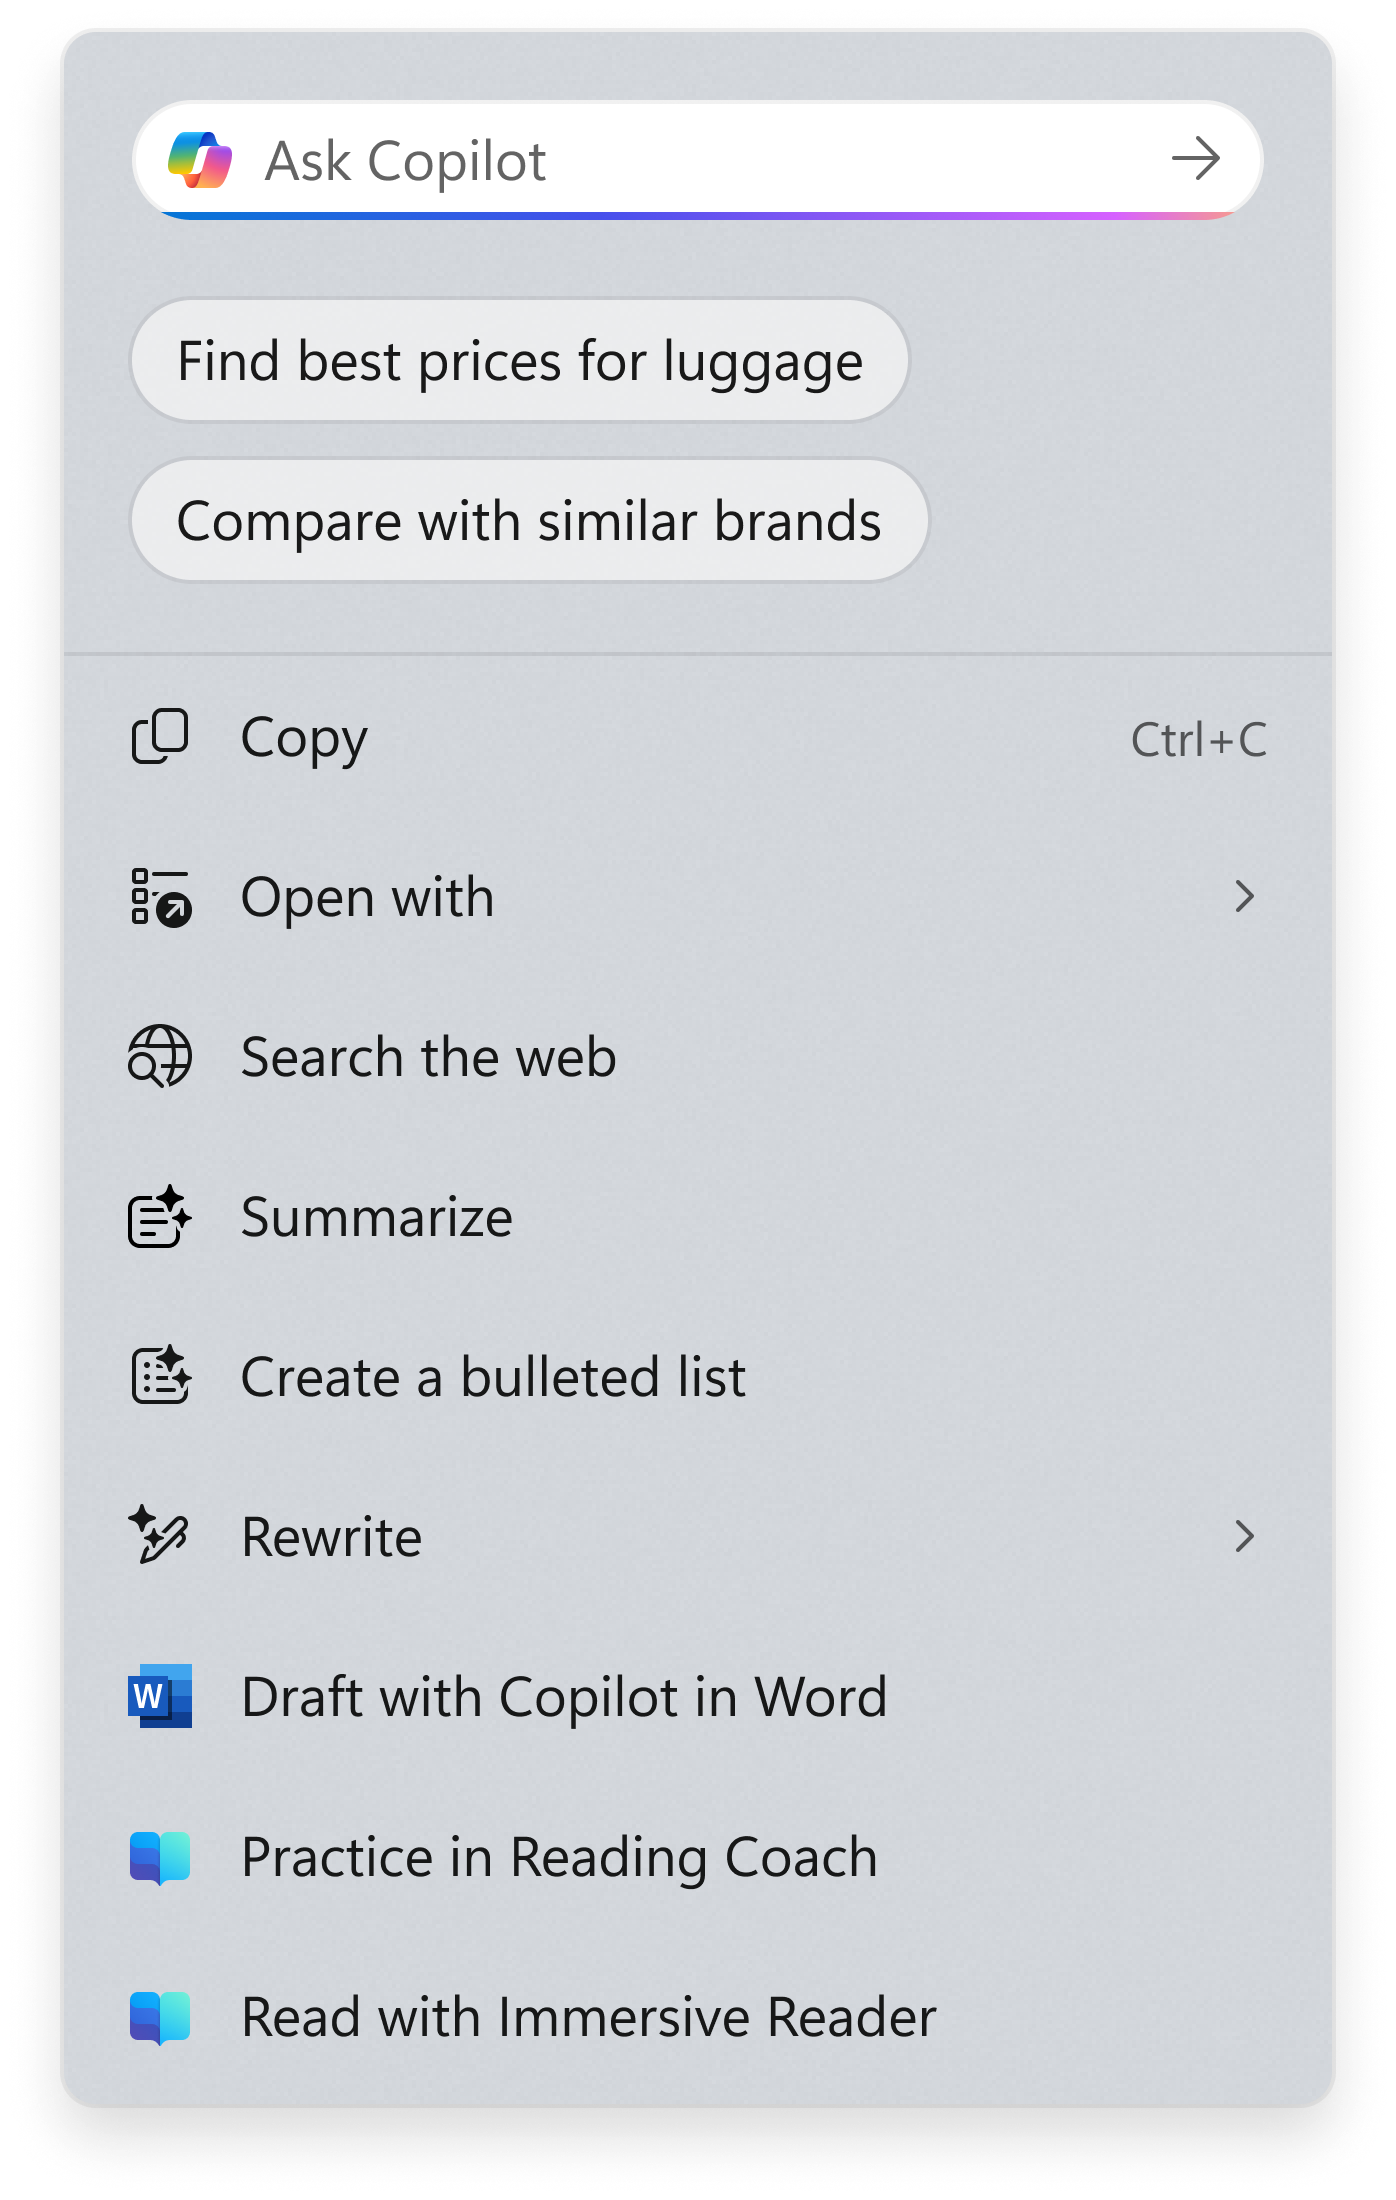Click the Copilot logo icon

tap(200, 160)
